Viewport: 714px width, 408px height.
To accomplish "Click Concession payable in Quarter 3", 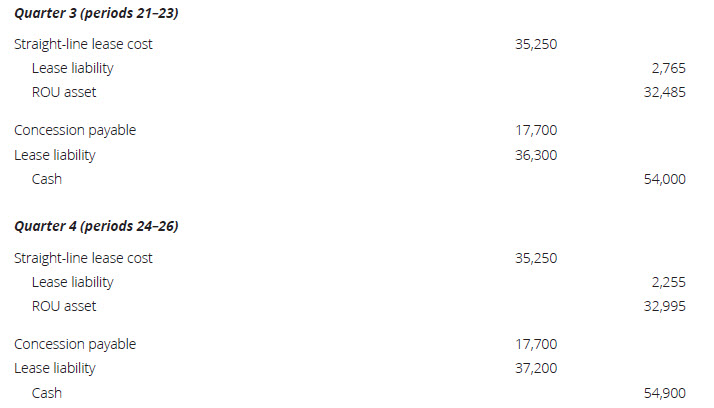I will (75, 130).
